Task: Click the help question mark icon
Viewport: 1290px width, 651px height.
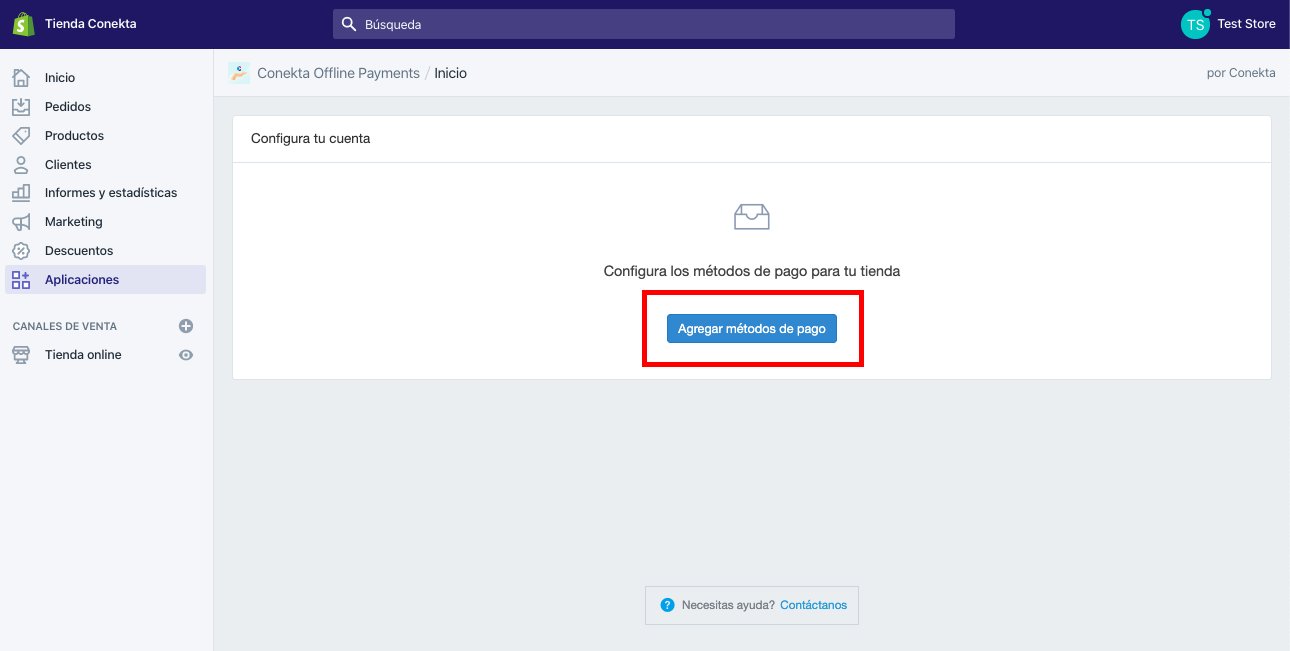Action: tap(667, 605)
